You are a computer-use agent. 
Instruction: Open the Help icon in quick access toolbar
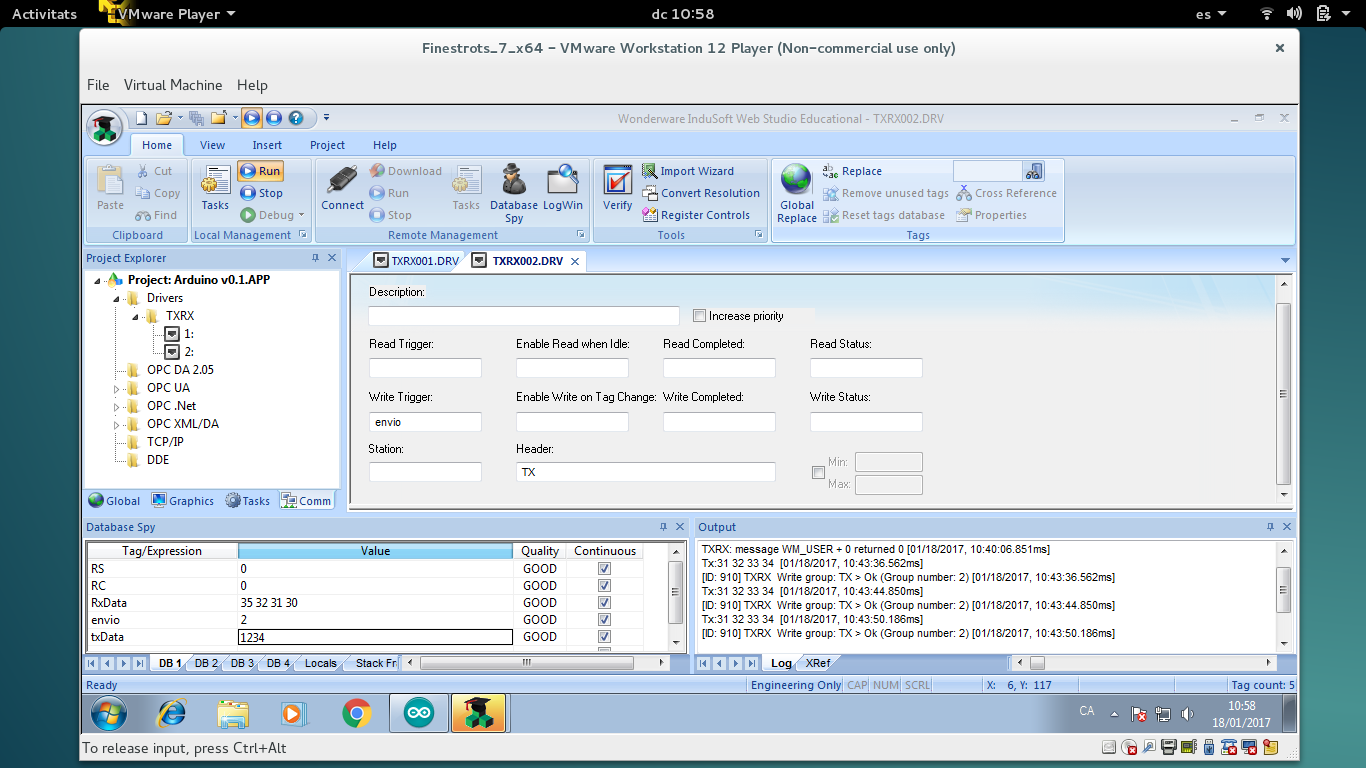coord(296,118)
